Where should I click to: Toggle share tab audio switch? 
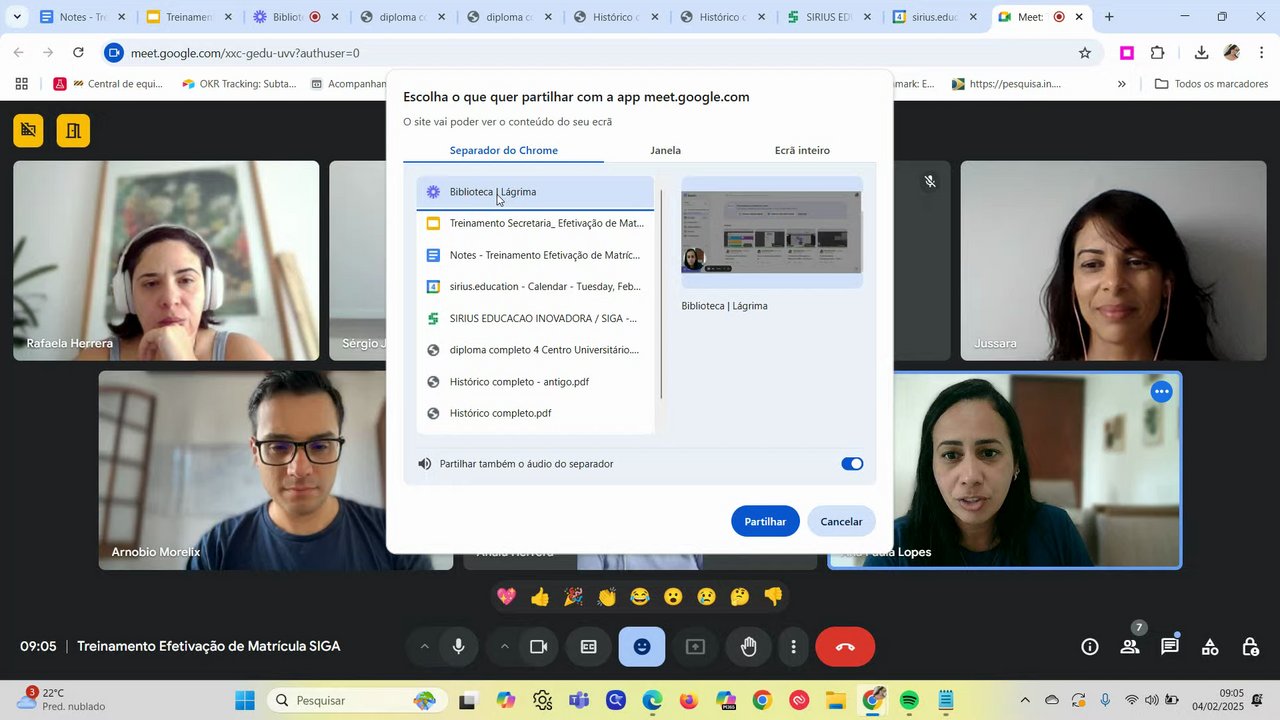click(x=852, y=464)
